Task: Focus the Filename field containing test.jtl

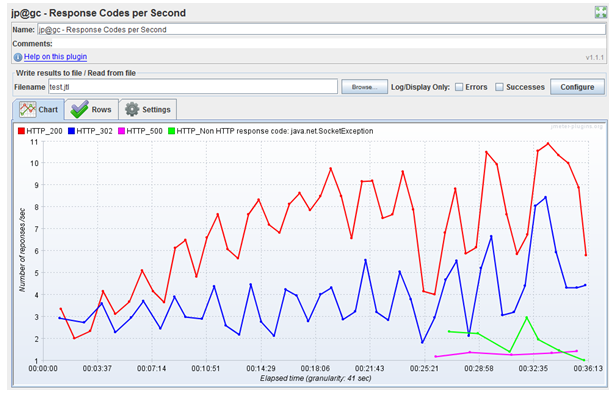Action: pyautogui.click(x=193, y=87)
